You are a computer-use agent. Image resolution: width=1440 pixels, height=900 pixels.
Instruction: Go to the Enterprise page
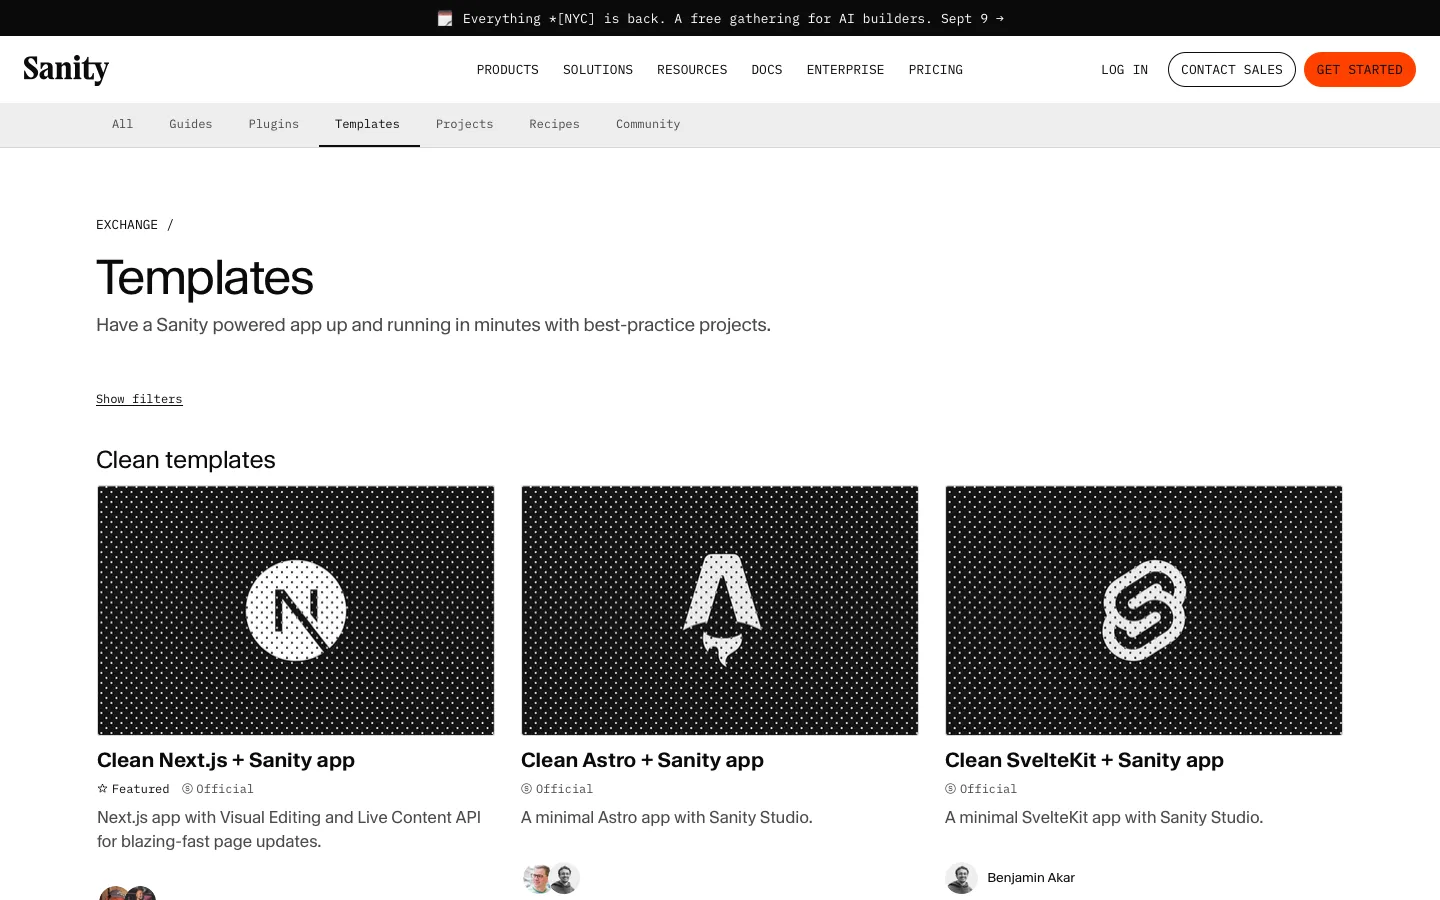845,70
